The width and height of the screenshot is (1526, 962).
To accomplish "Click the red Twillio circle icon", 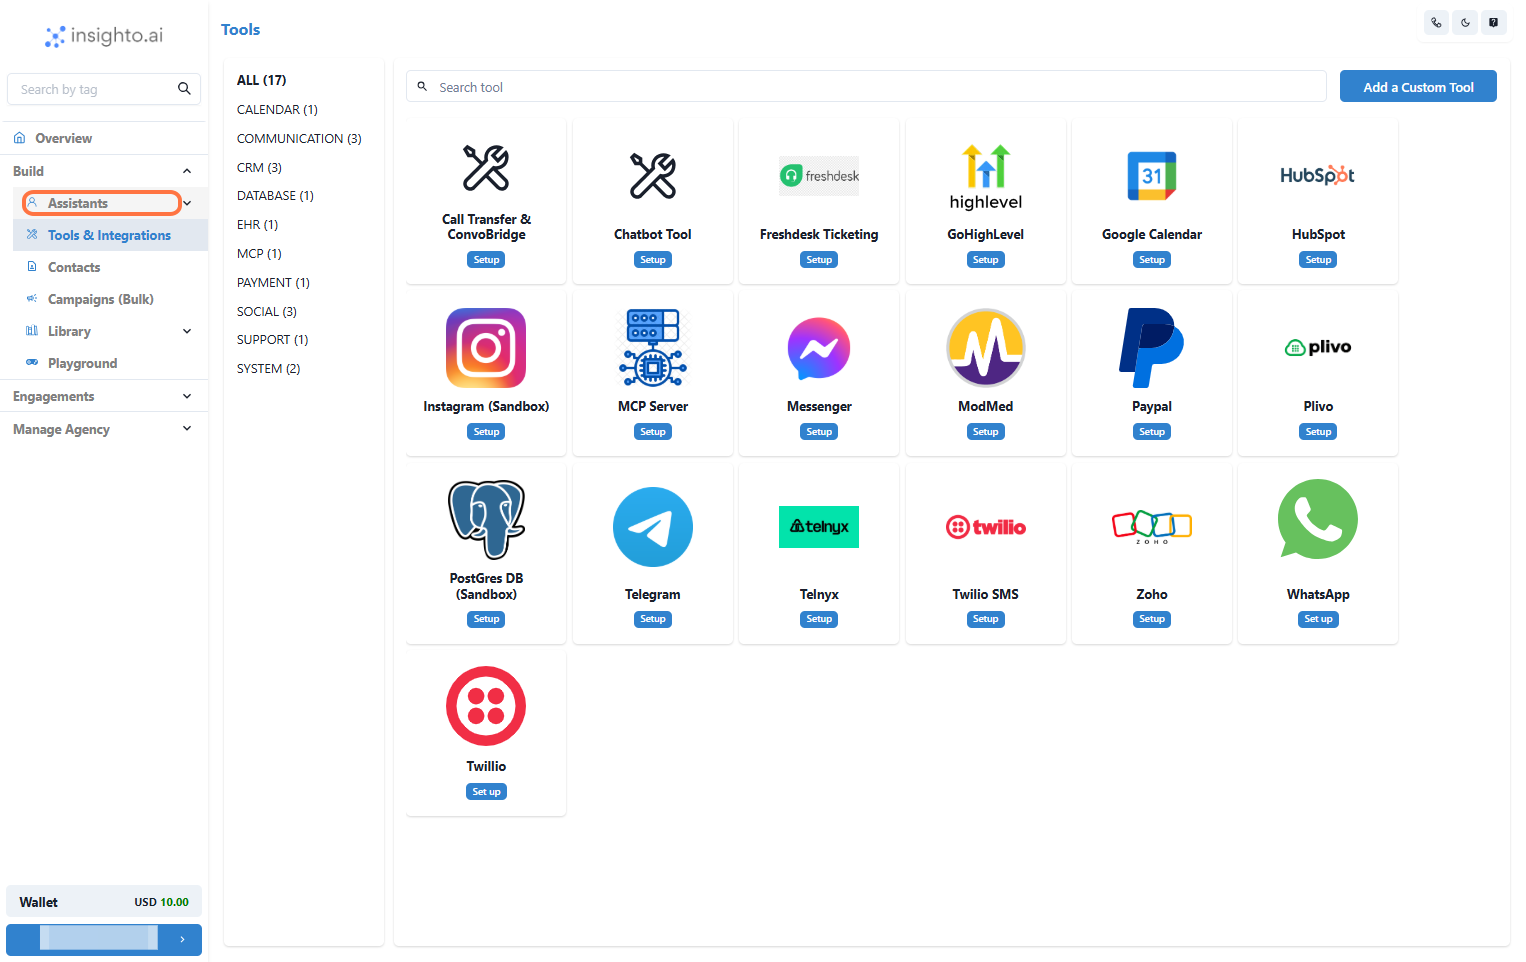I will point(486,706).
